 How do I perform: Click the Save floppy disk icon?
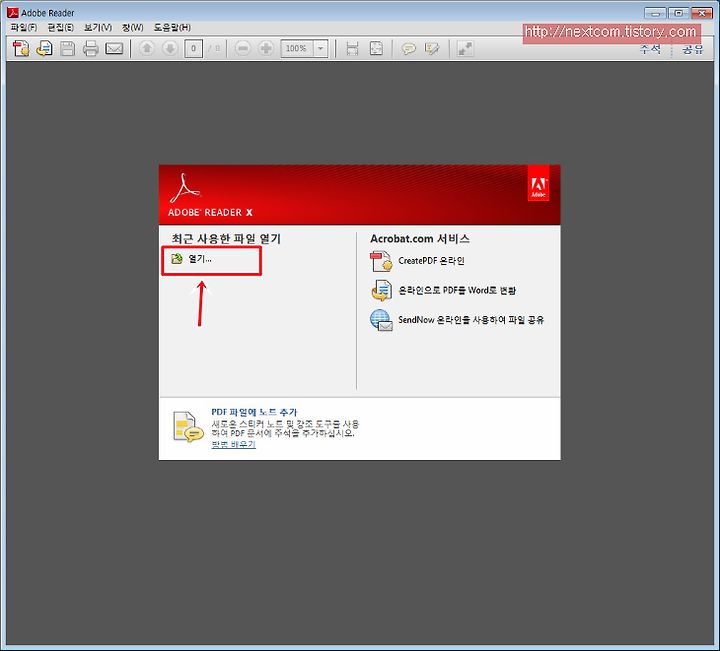coord(68,48)
